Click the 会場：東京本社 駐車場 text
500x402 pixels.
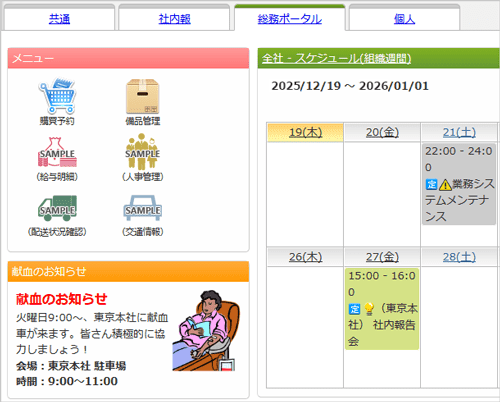coord(71,366)
